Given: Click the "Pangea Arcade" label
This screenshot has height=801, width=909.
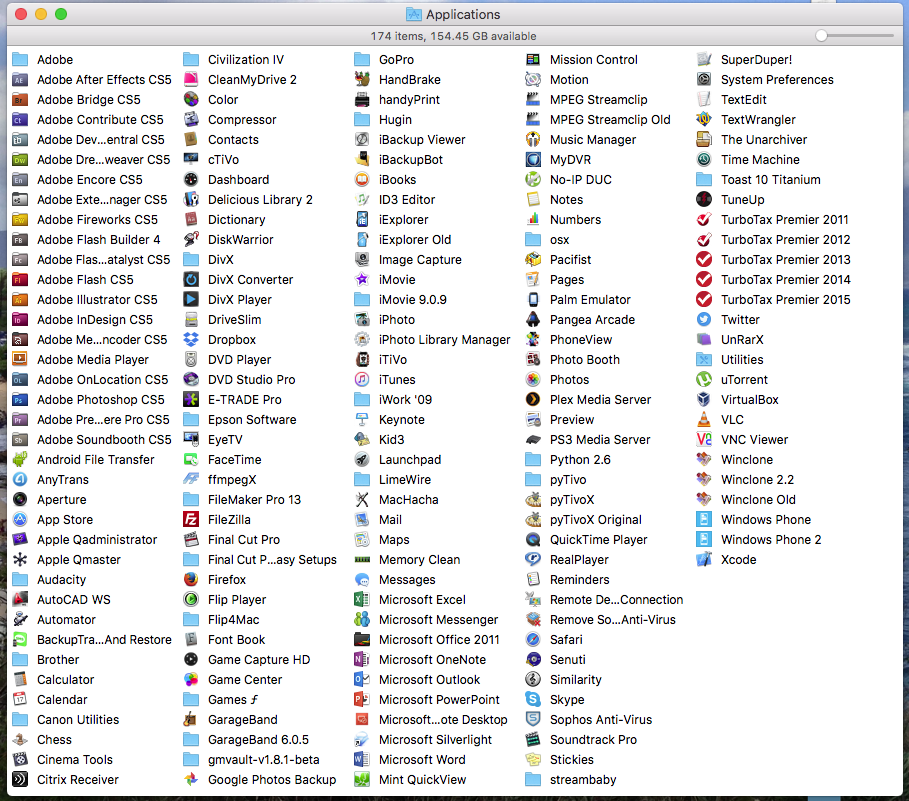Looking at the screenshot, I should (x=592, y=319).
